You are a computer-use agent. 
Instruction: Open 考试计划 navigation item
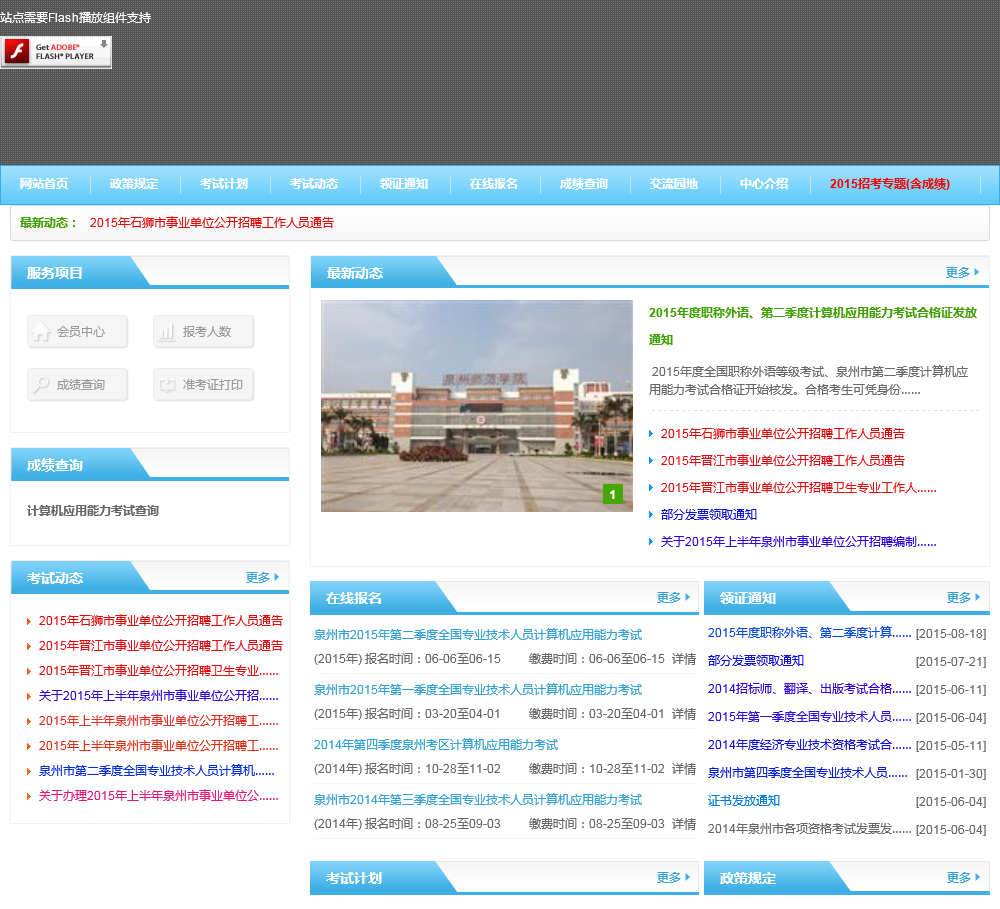point(223,184)
